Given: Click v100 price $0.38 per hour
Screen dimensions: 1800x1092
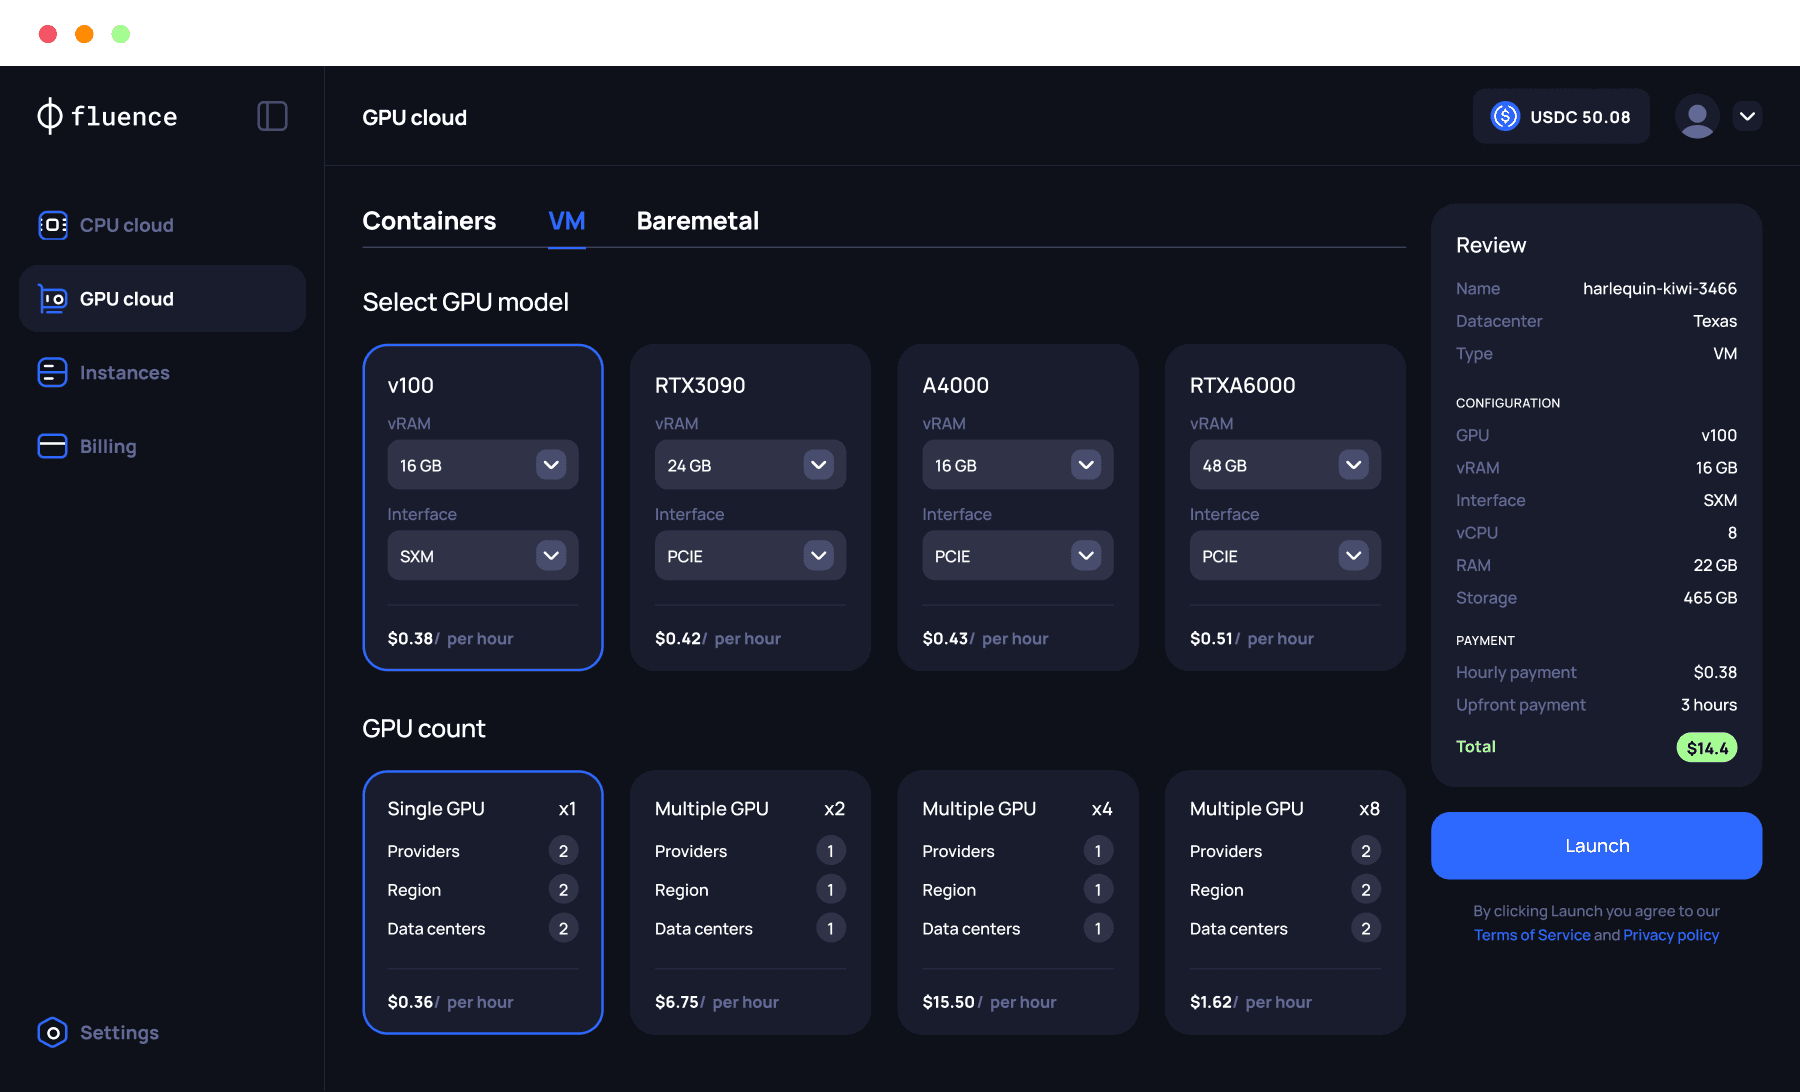Looking at the screenshot, I should tap(450, 638).
